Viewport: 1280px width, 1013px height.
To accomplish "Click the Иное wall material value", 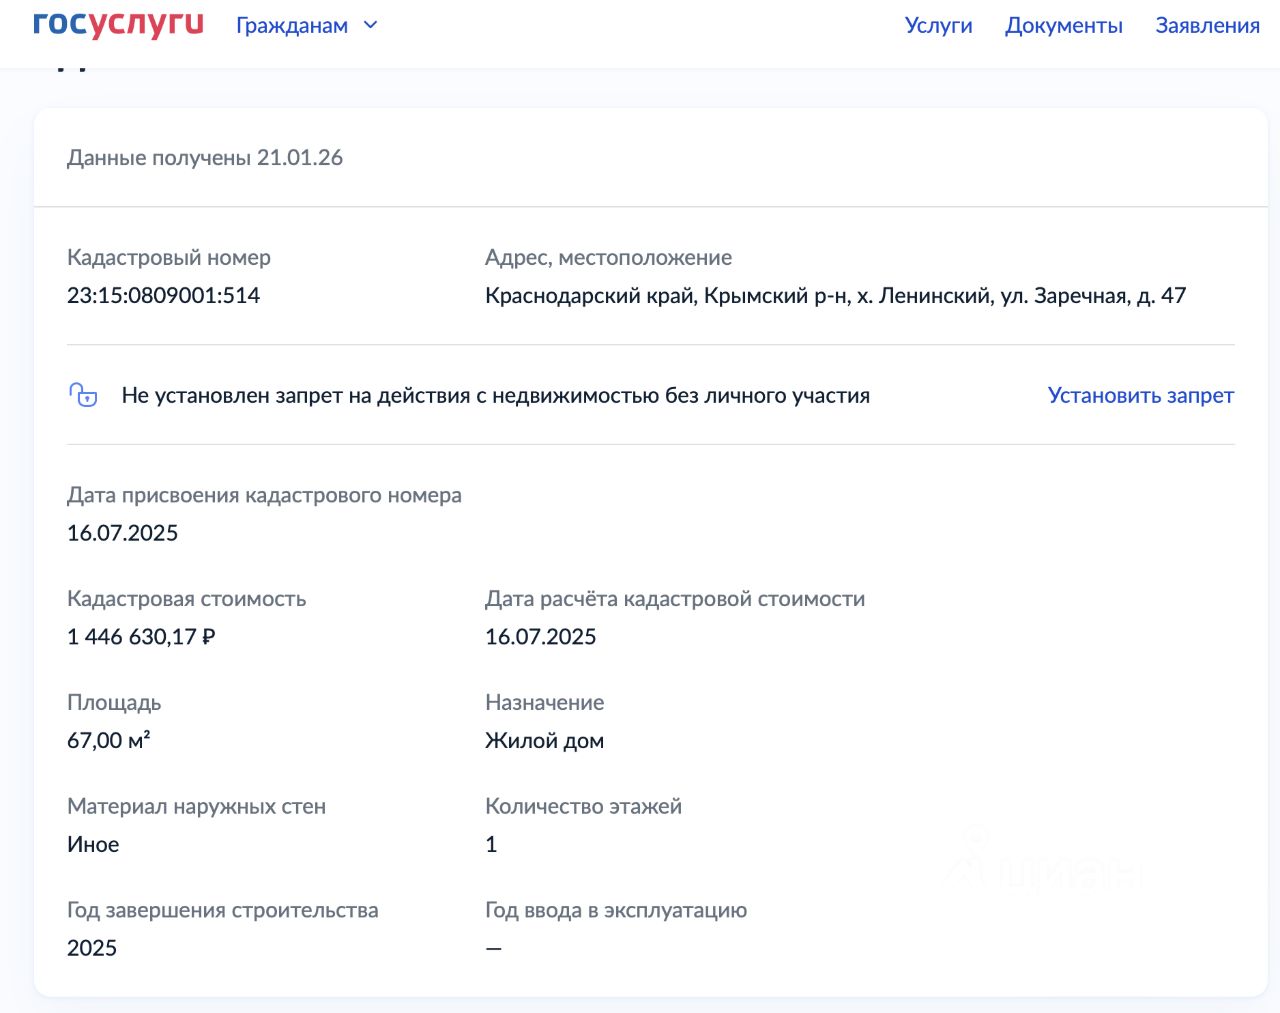I will point(93,845).
